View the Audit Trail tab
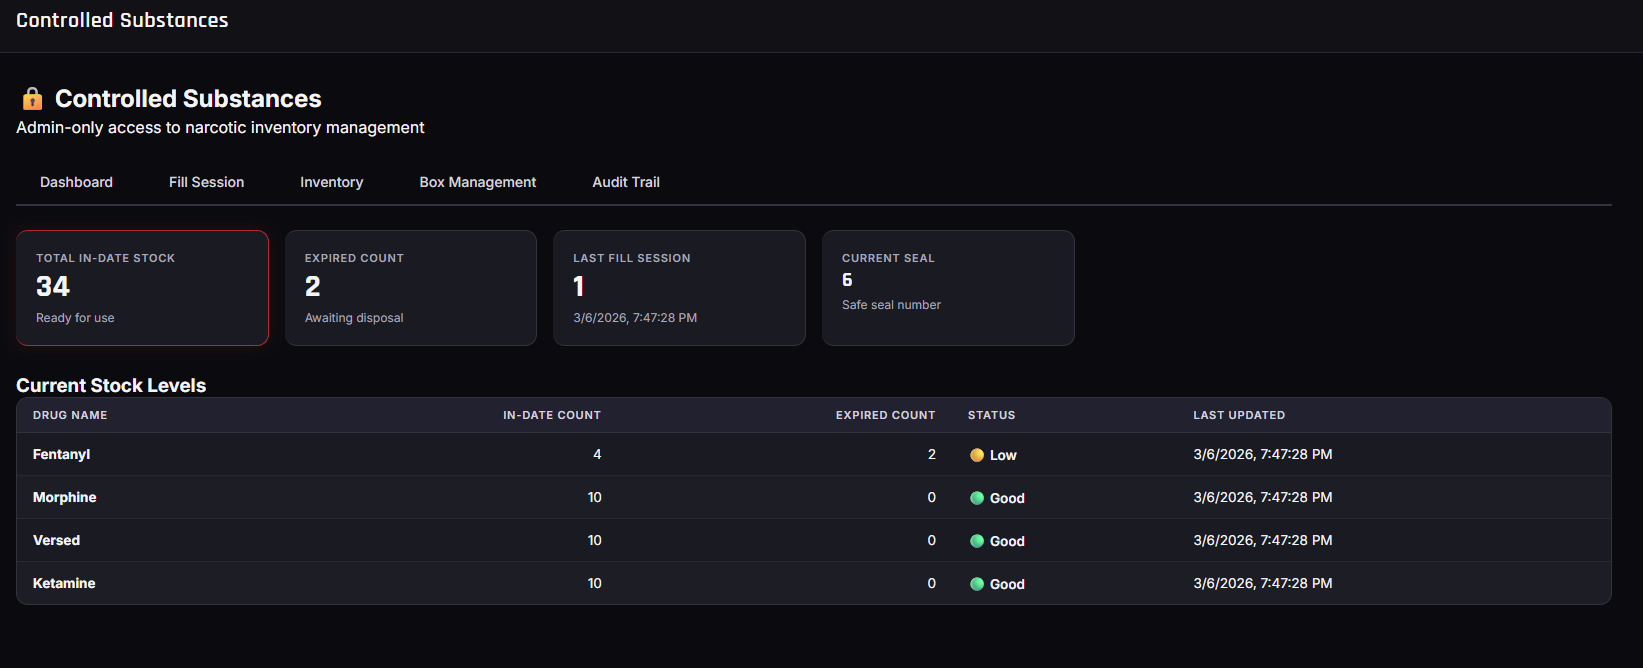 [626, 182]
